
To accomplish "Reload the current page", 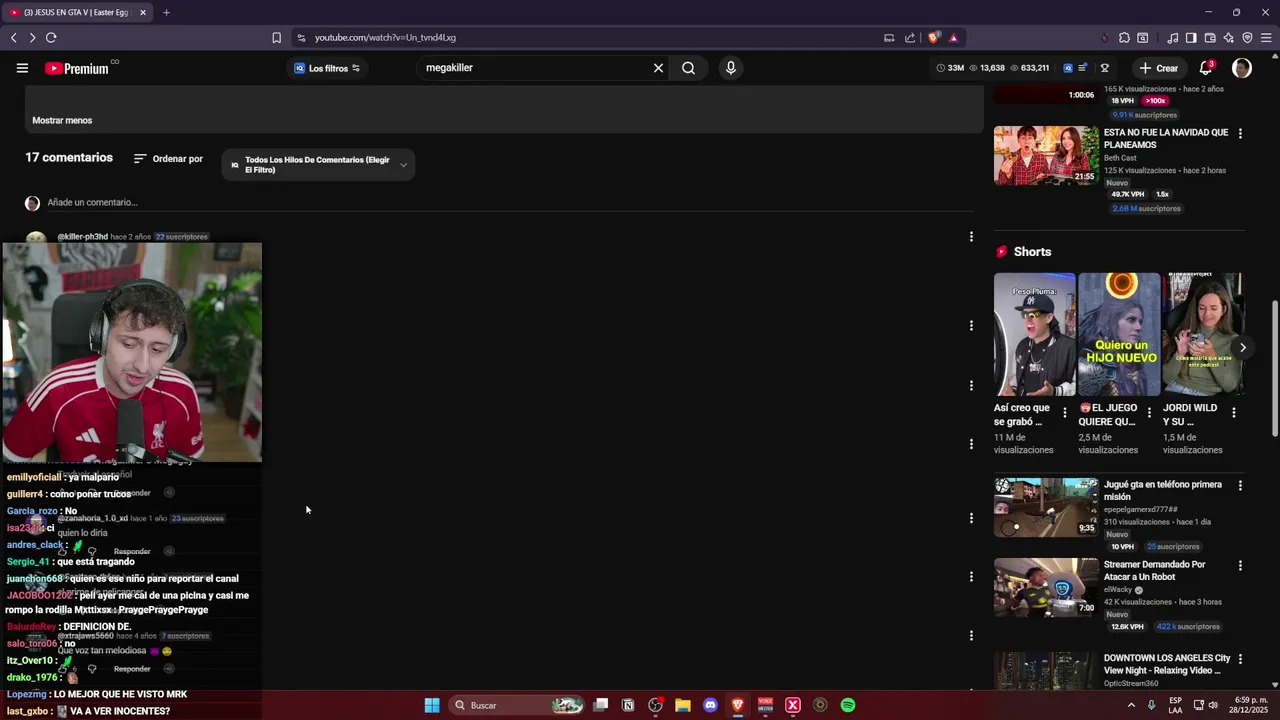I will pos(51,37).
